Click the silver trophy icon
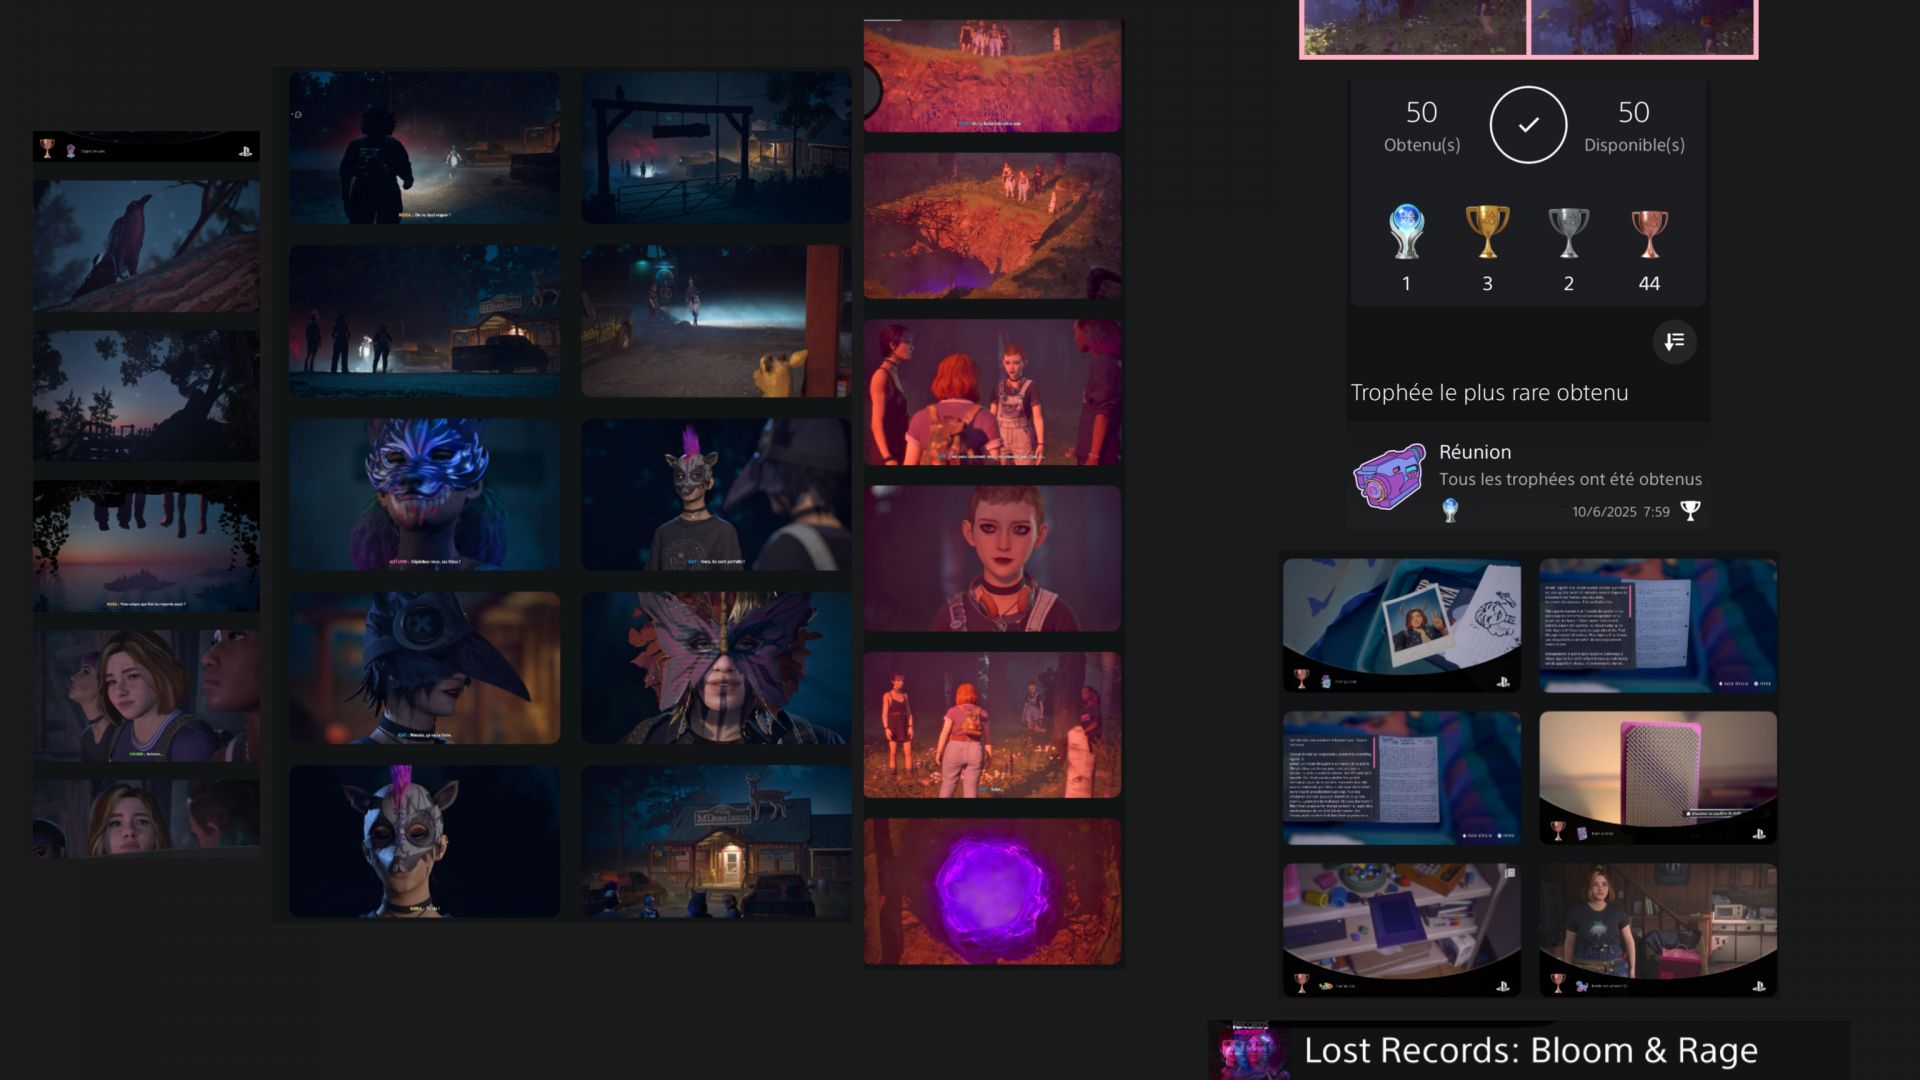This screenshot has height=1080, width=1920. tap(1568, 231)
